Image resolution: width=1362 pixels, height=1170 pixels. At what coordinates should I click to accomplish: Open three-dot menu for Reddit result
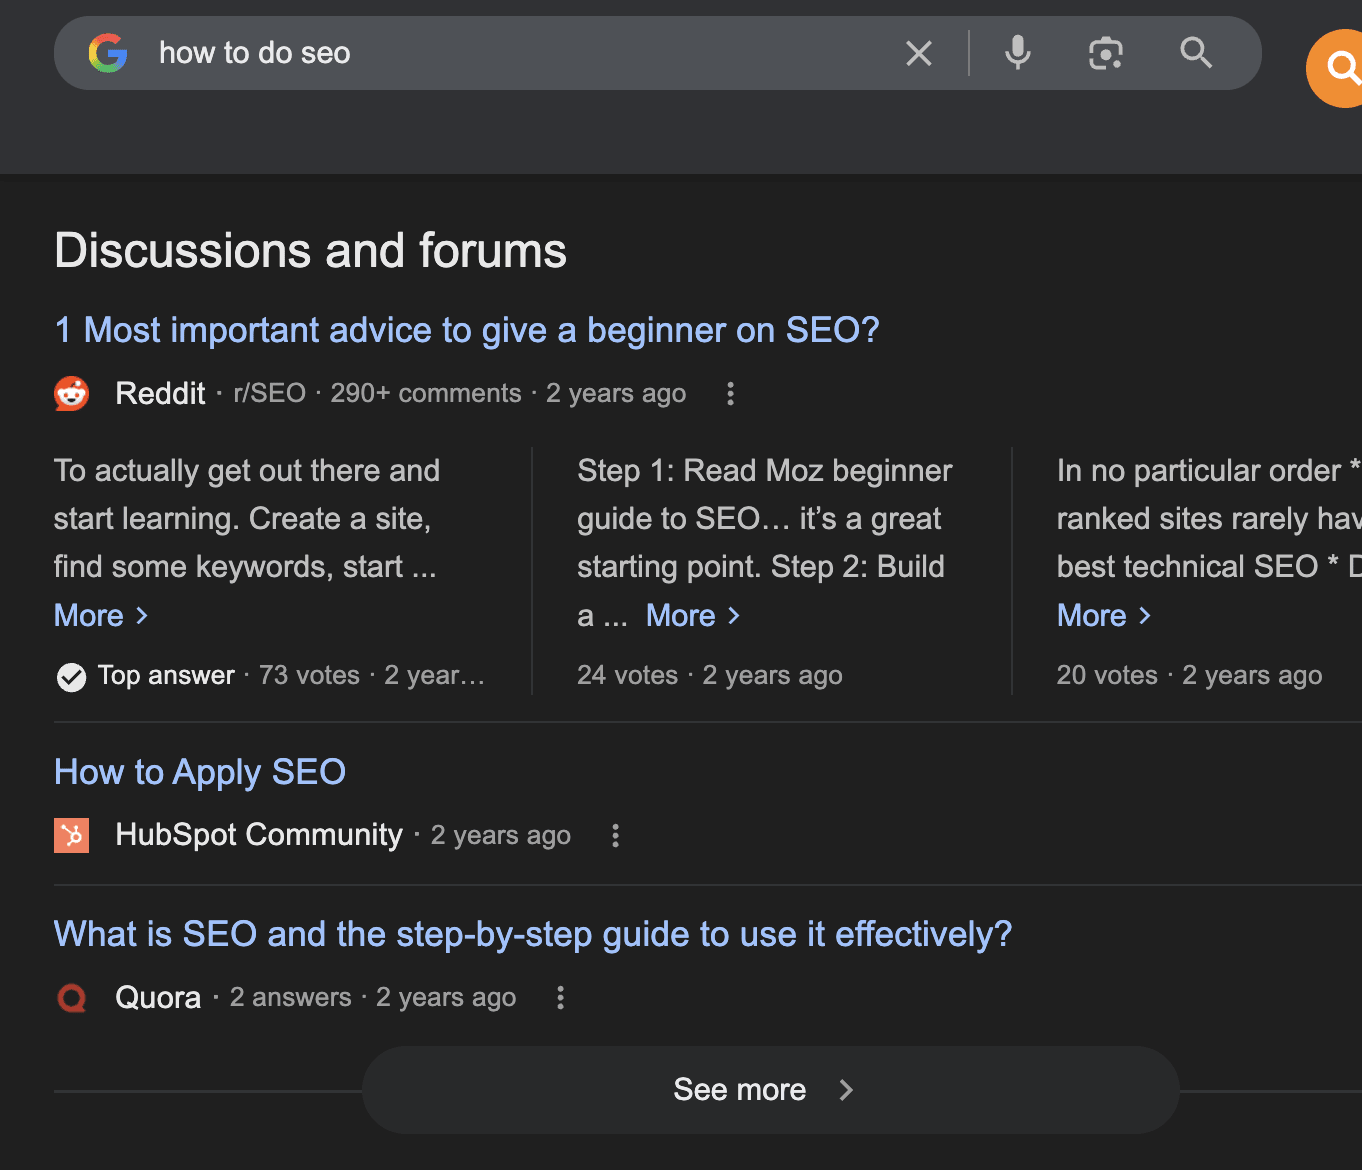click(731, 394)
